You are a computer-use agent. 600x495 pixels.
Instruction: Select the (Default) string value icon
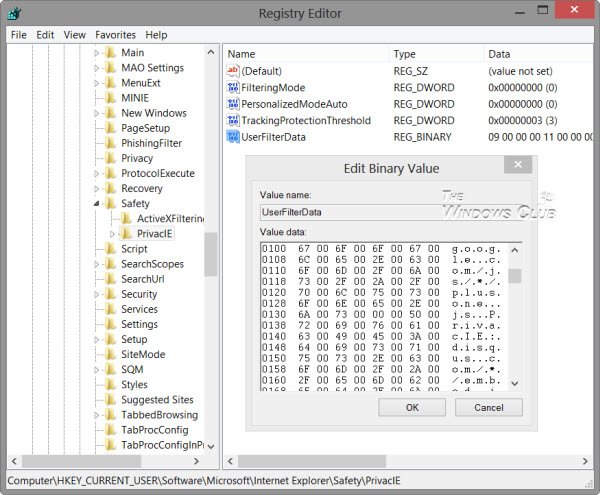coord(233,71)
